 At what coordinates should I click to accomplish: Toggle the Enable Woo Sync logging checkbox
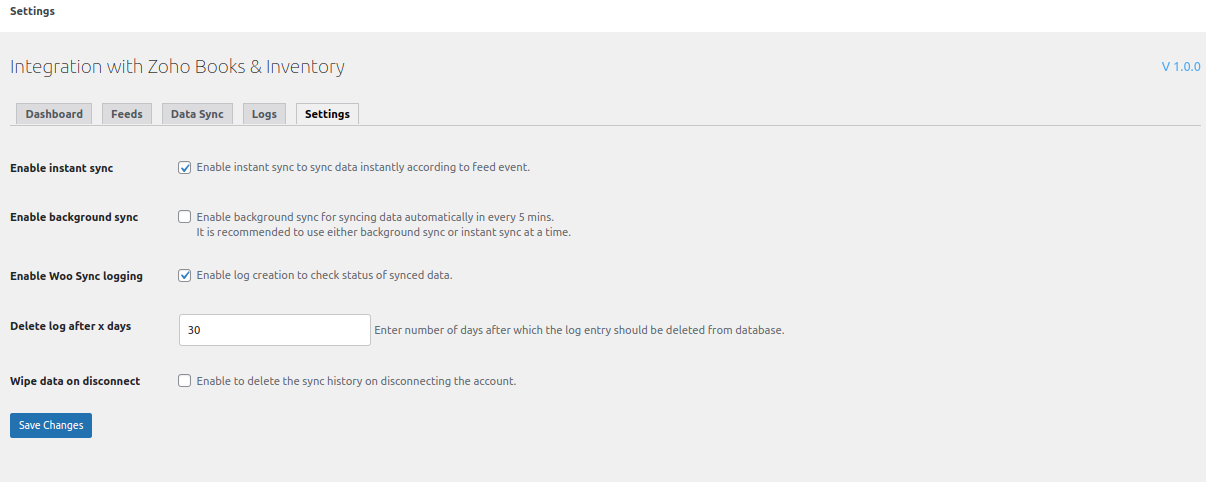click(185, 275)
